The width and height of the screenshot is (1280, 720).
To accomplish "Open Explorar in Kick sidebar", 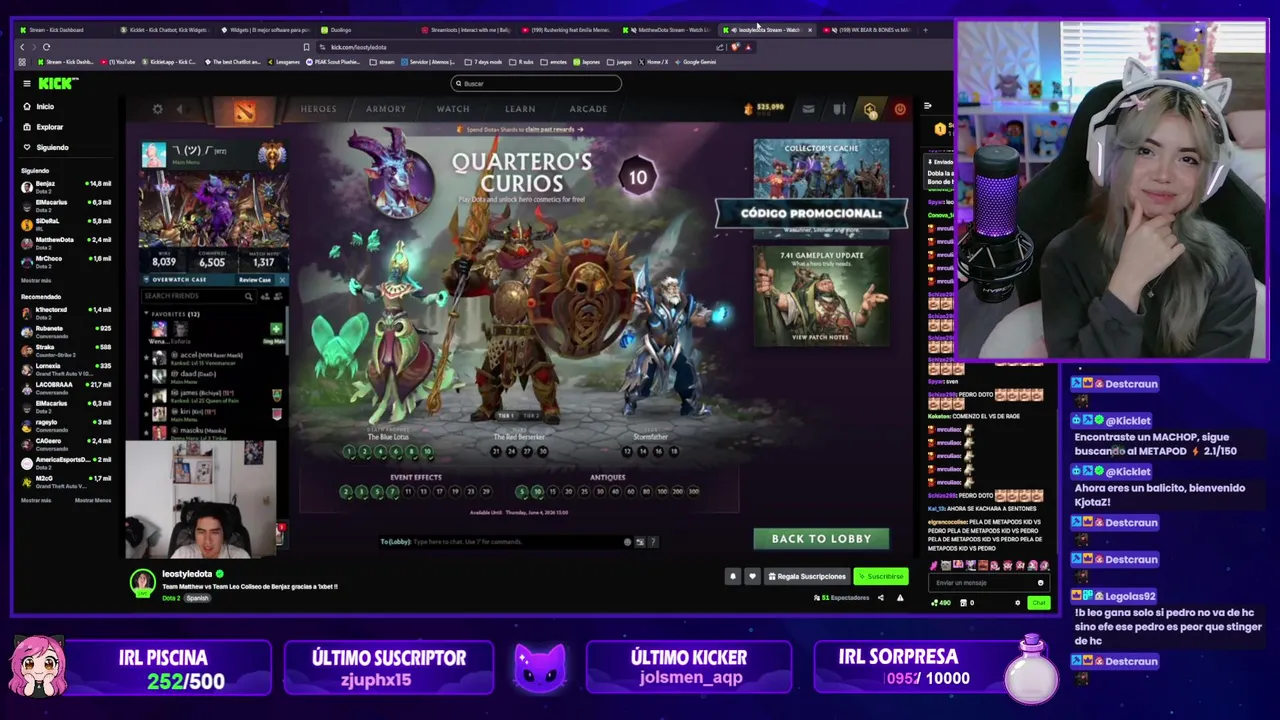I will 43,127.
